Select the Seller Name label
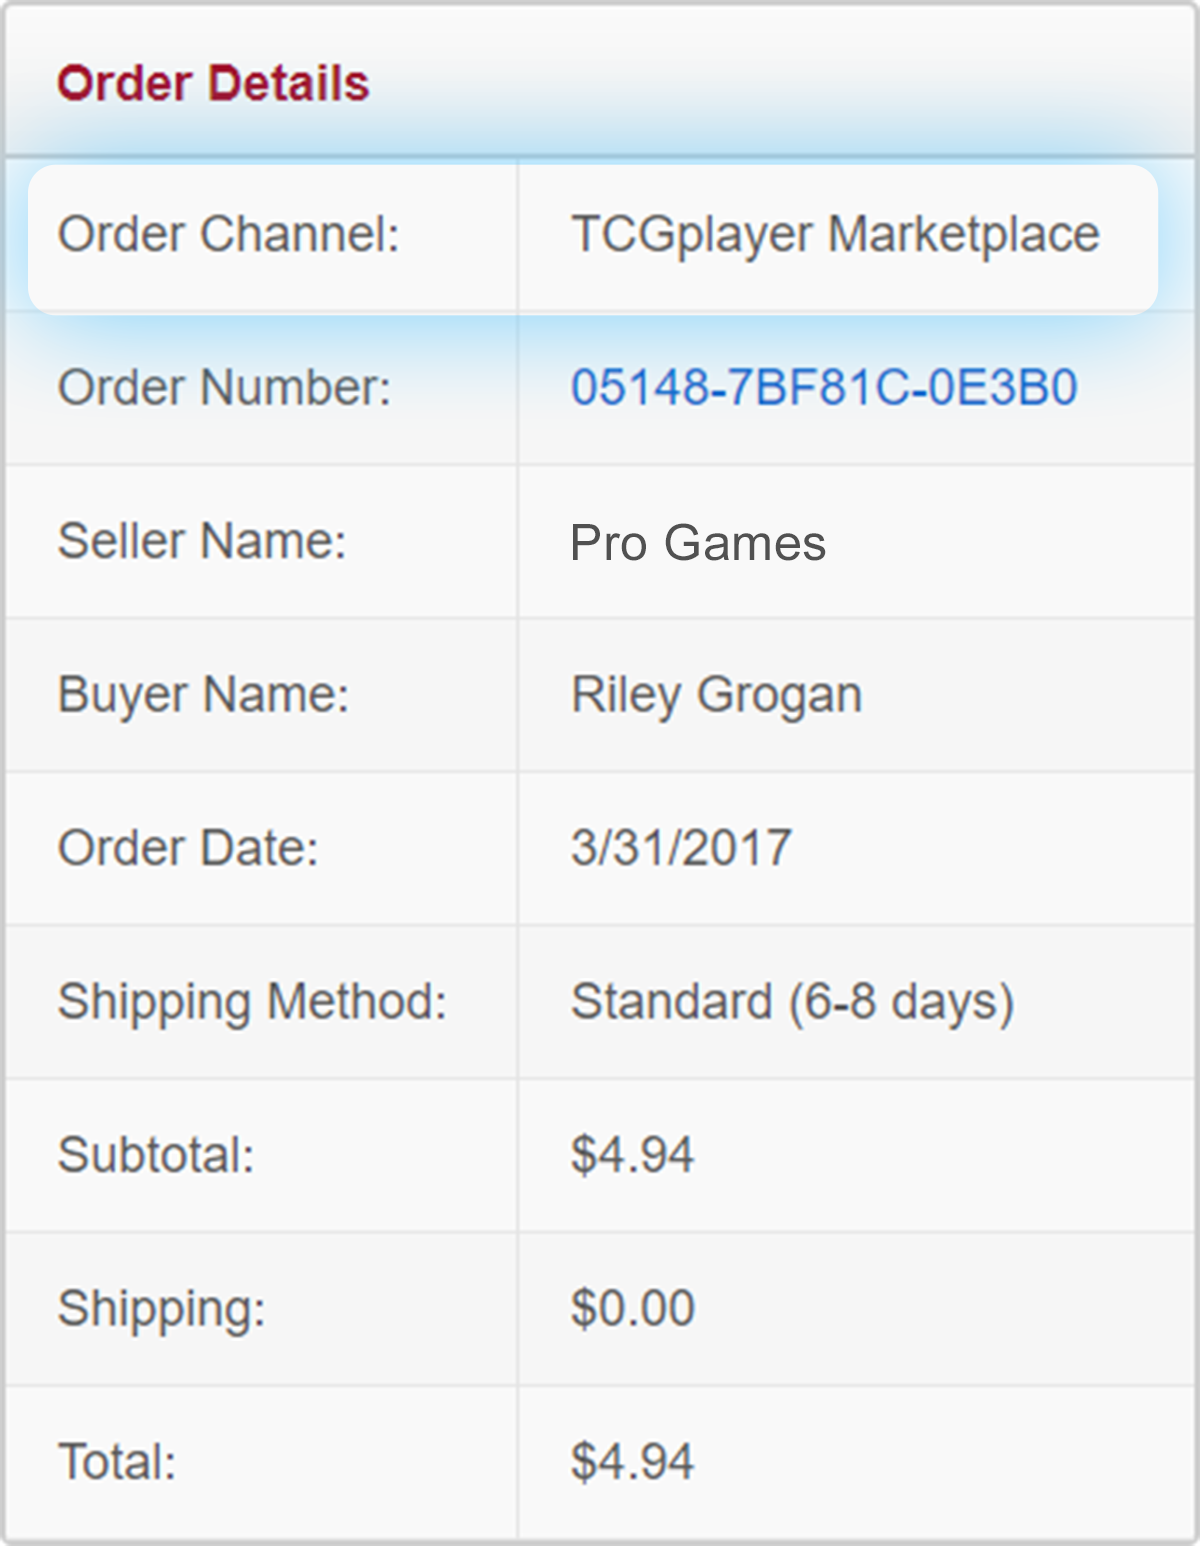 (202, 541)
